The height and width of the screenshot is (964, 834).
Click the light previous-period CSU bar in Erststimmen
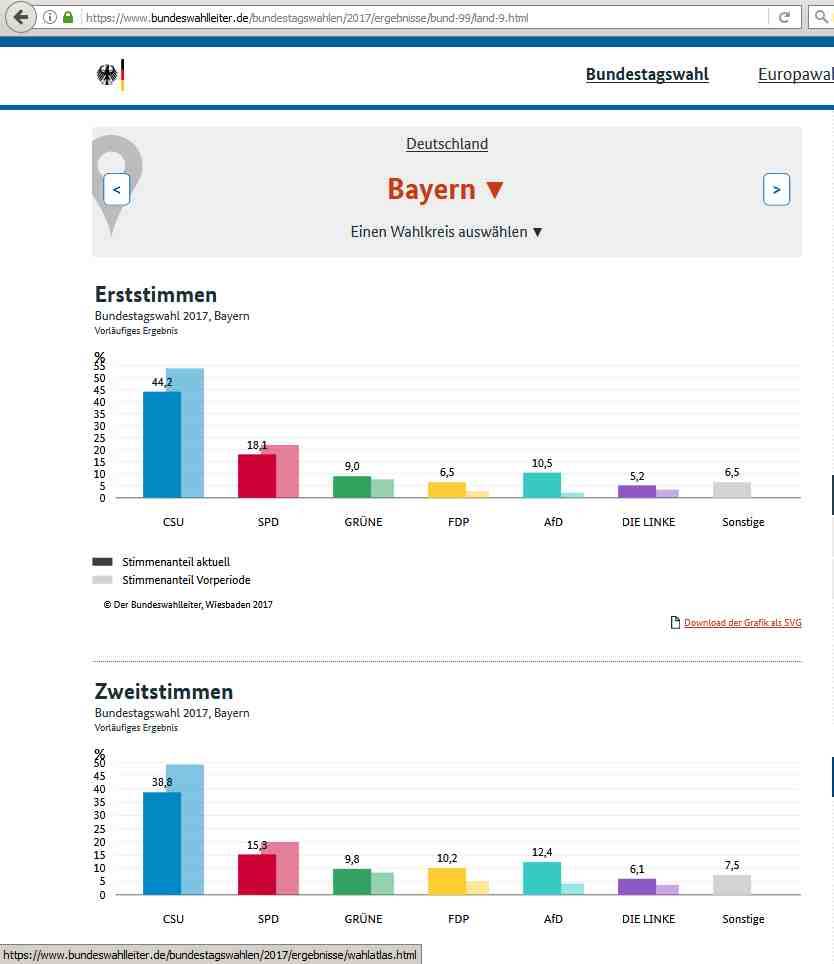point(192,433)
